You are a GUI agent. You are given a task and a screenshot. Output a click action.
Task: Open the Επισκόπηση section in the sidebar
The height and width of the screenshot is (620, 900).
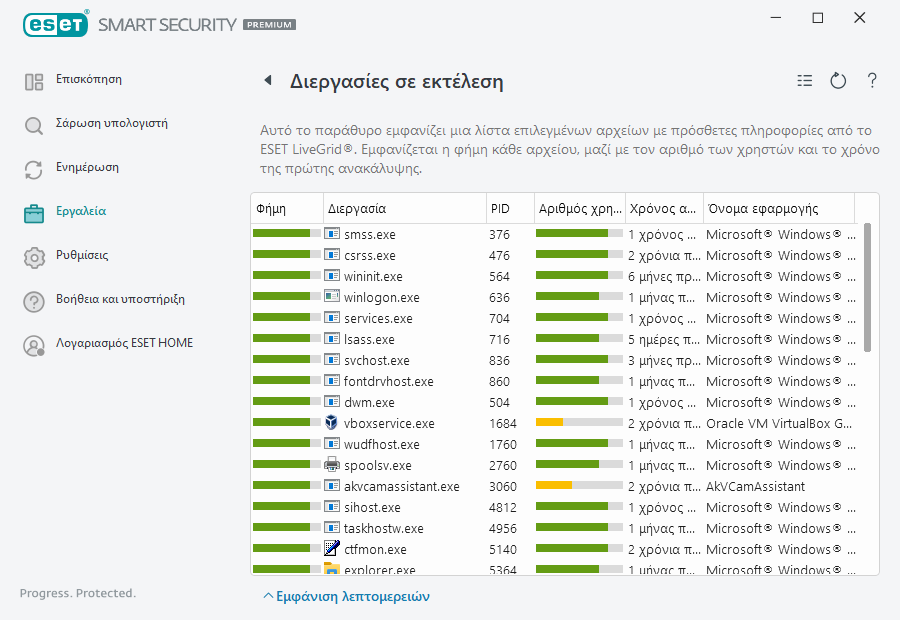click(x=88, y=80)
